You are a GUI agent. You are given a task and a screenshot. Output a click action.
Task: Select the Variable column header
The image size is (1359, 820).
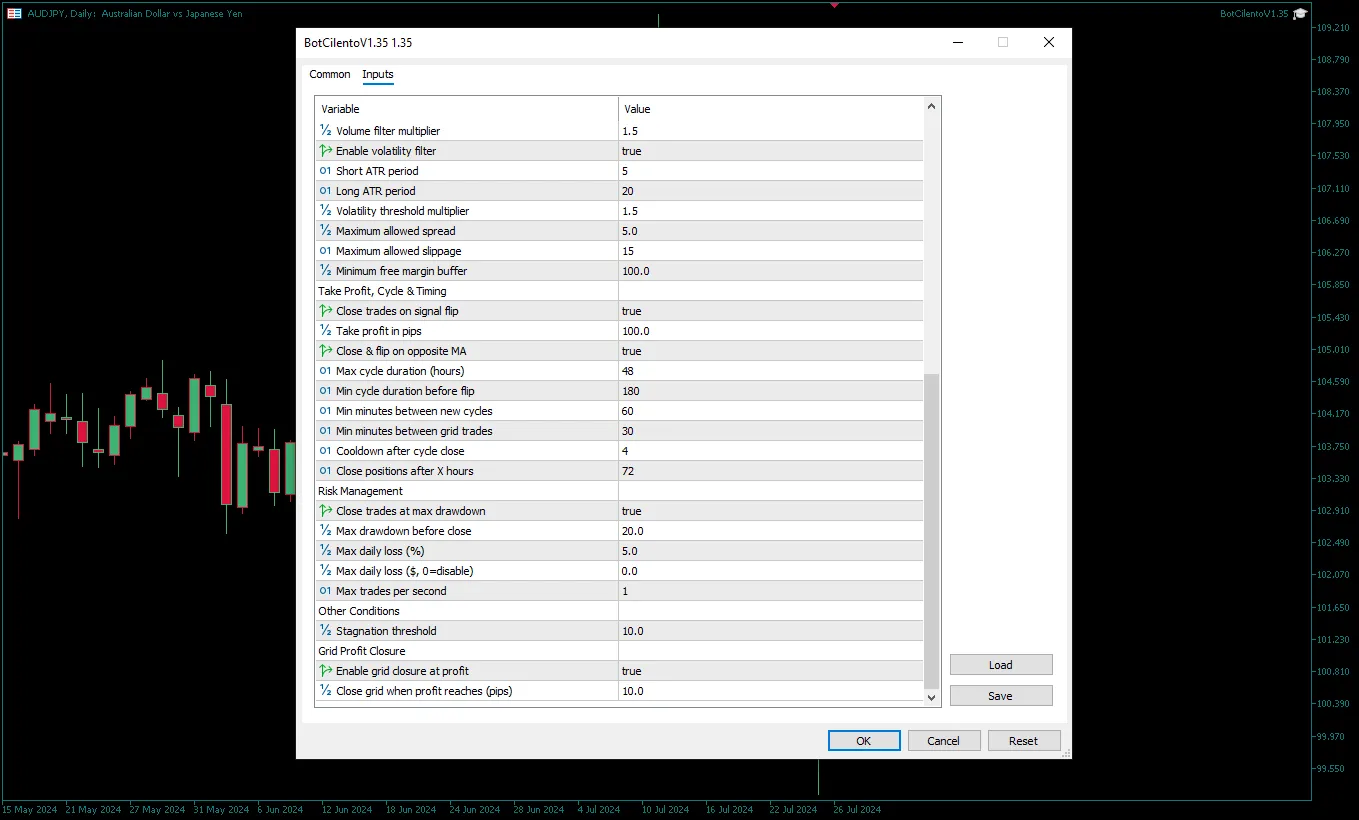pyautogui.click(x=467, y=109)
